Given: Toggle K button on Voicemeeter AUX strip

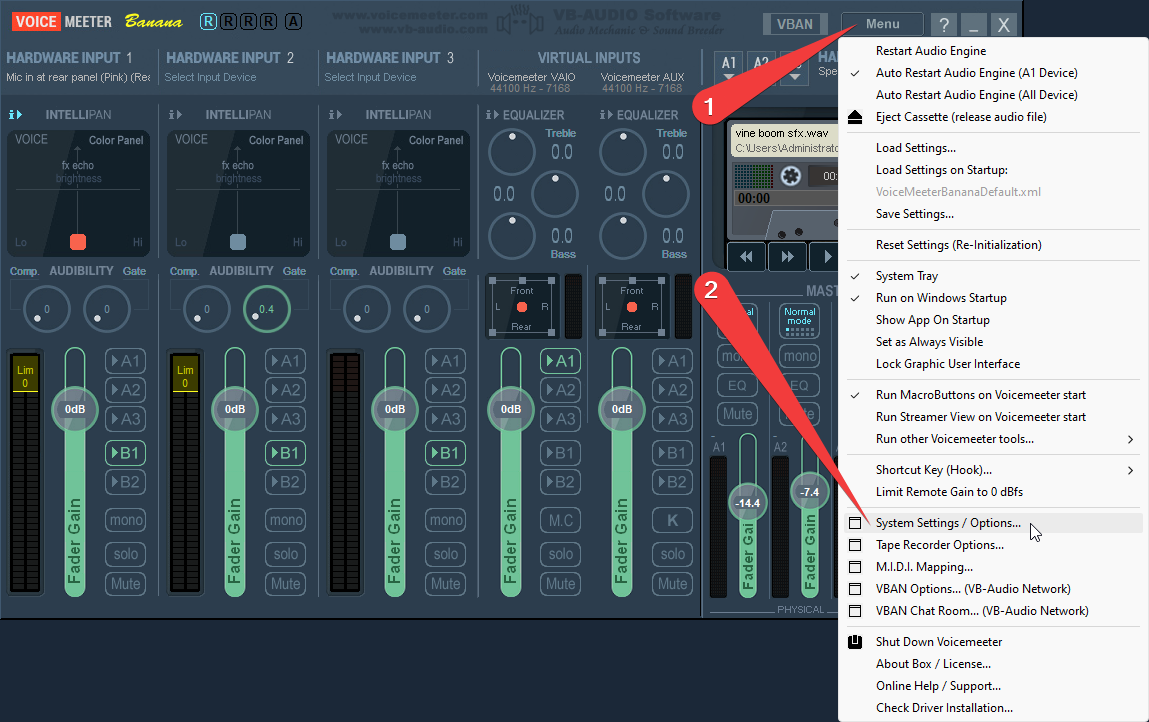Looking at the screenshot, I should pyautogui.click(x=673, y=520).
